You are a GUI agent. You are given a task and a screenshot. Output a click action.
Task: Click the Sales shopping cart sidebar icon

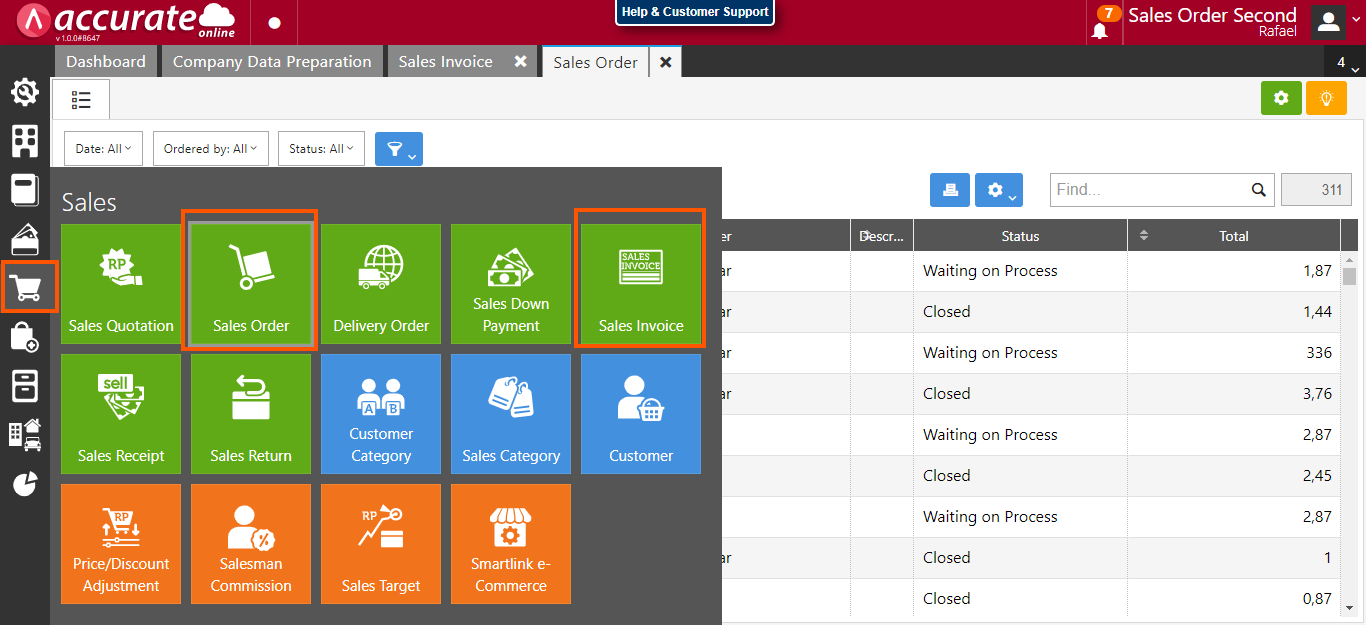click(x=27, y=288)
